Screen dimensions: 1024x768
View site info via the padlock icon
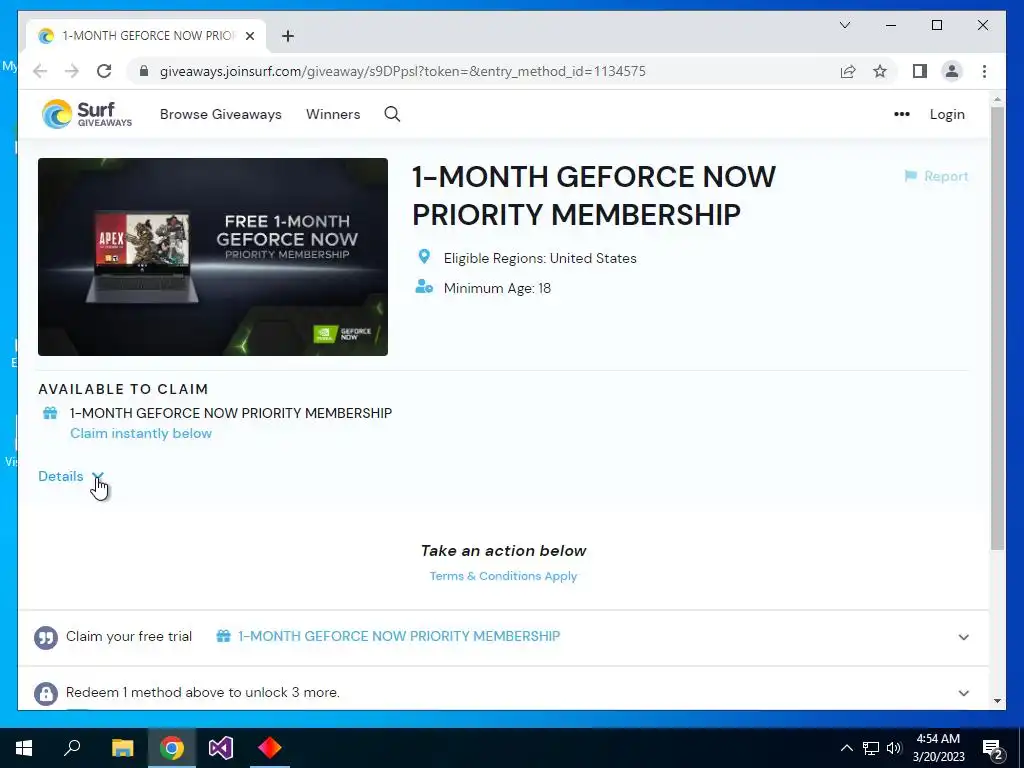(x=144, y=71)
